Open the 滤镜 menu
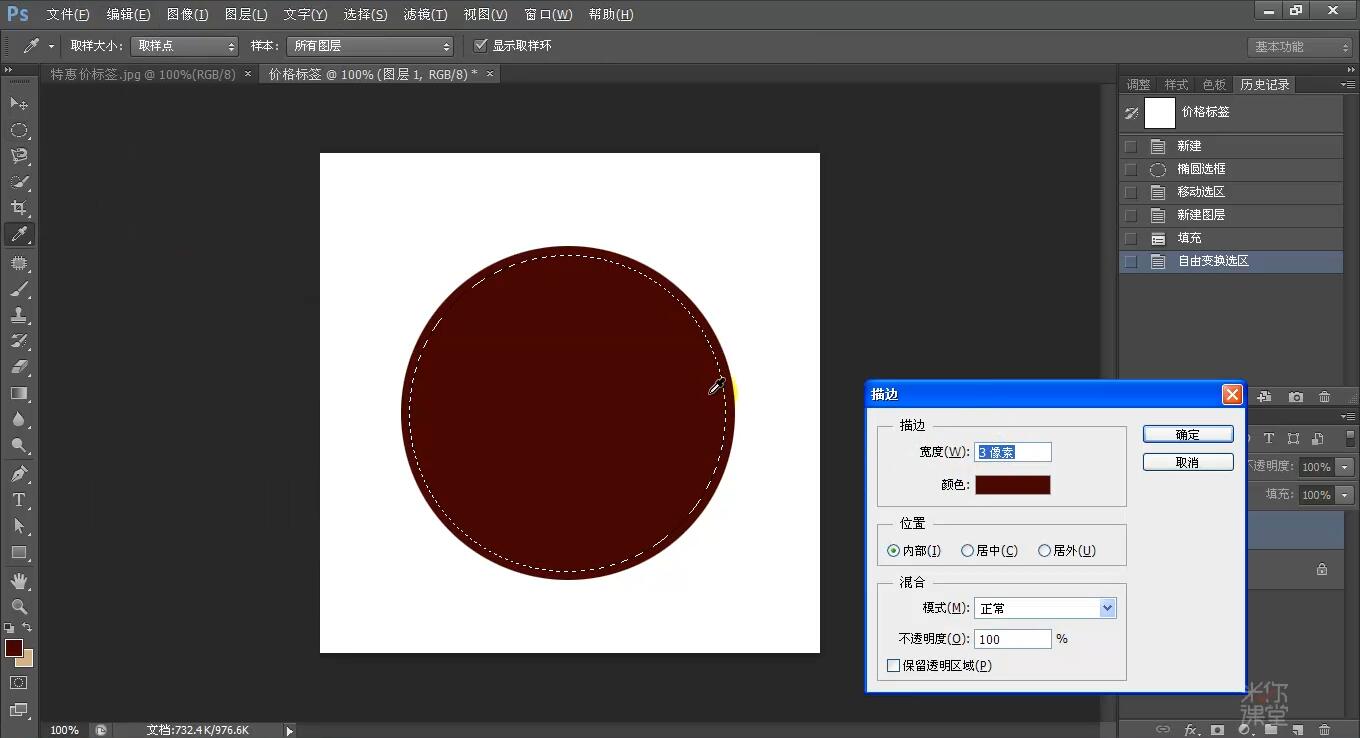 [x=424, y=14]
